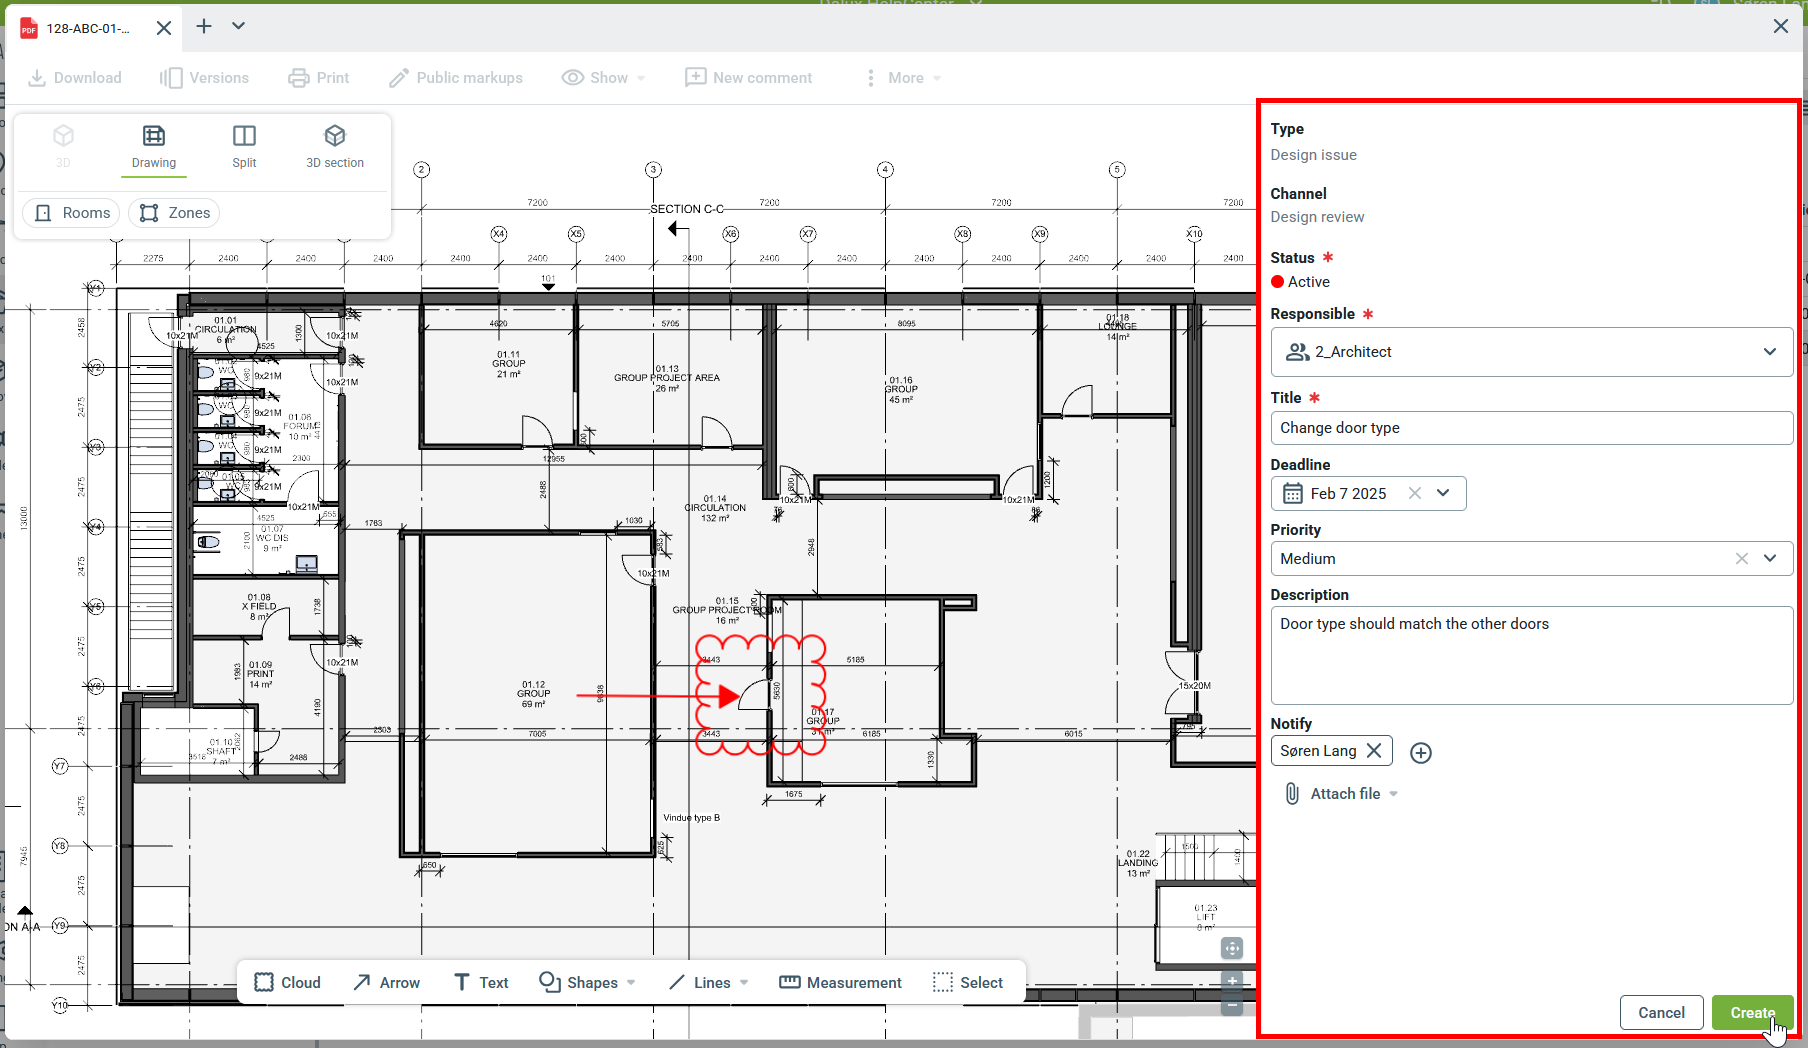The image size is (1808, 1048).
Task: Activate the Select tool
Action: coord(967,982)
